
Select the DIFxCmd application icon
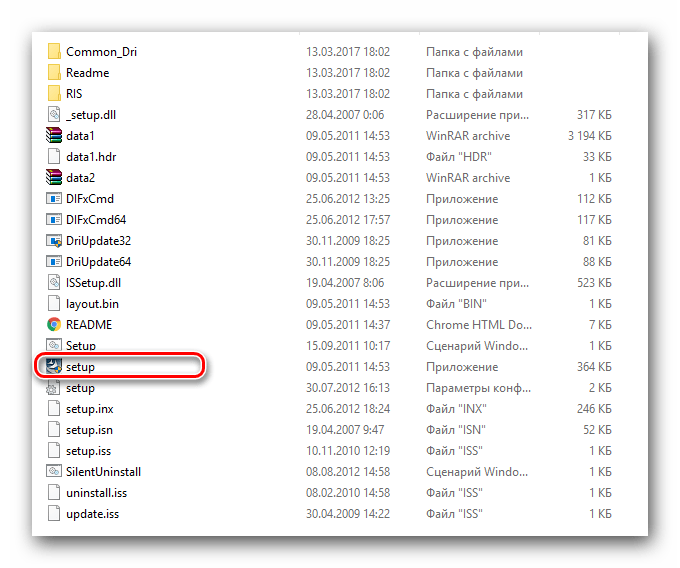point(54,199)
